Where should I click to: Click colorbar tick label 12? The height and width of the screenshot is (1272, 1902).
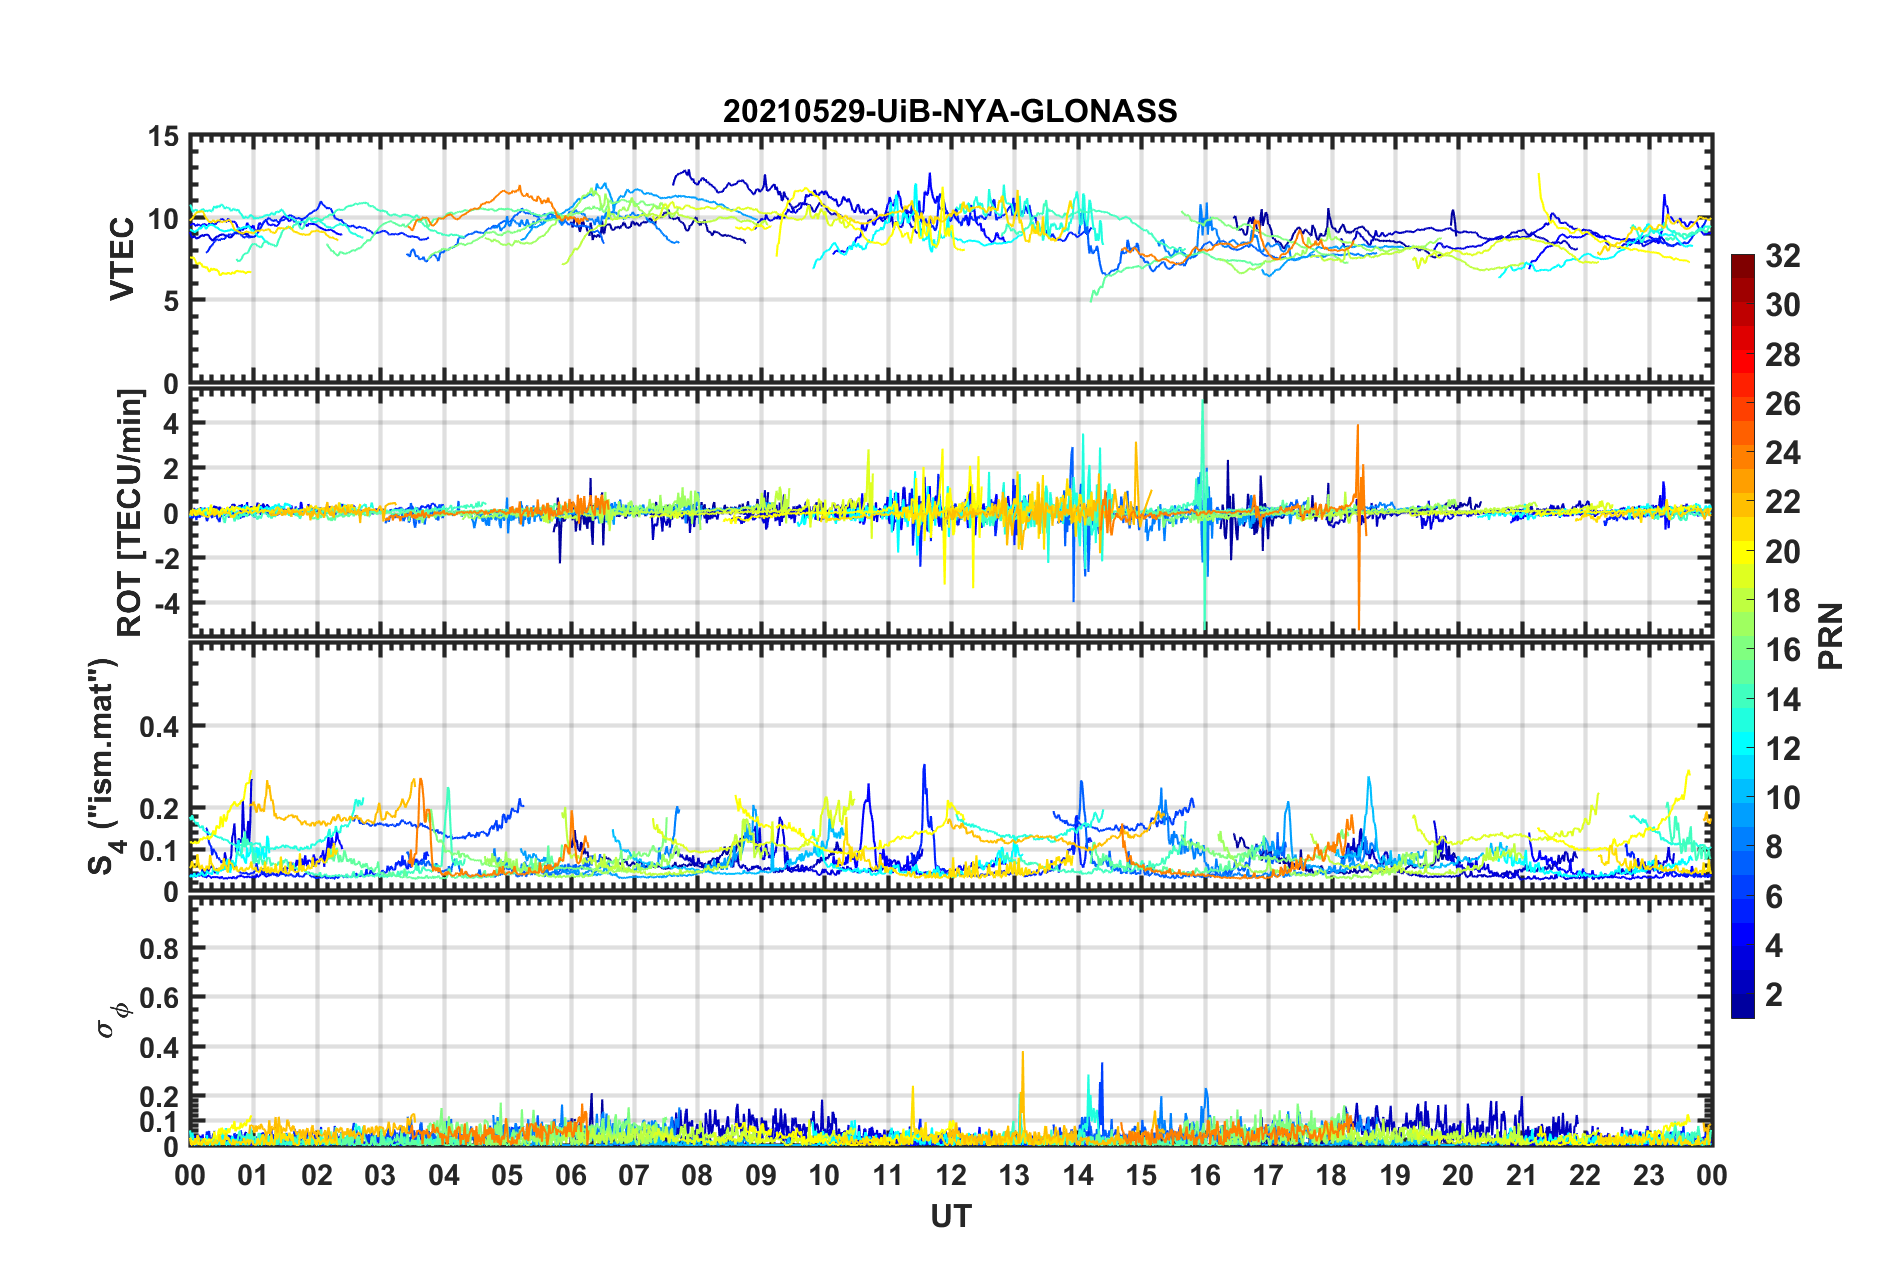[x=1782, y=749]
